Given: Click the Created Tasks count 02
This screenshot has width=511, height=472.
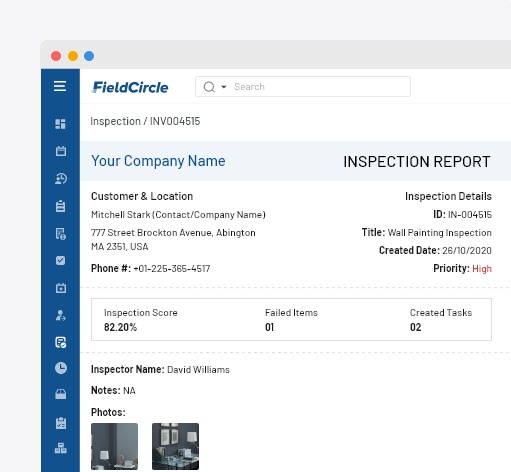Looking at the screenshot, I should pyautogui.click(x=415, y=327).
